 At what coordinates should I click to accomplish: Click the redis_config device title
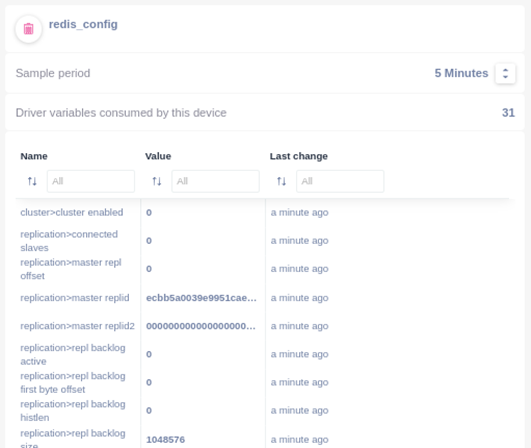click(x=83, y=24)
